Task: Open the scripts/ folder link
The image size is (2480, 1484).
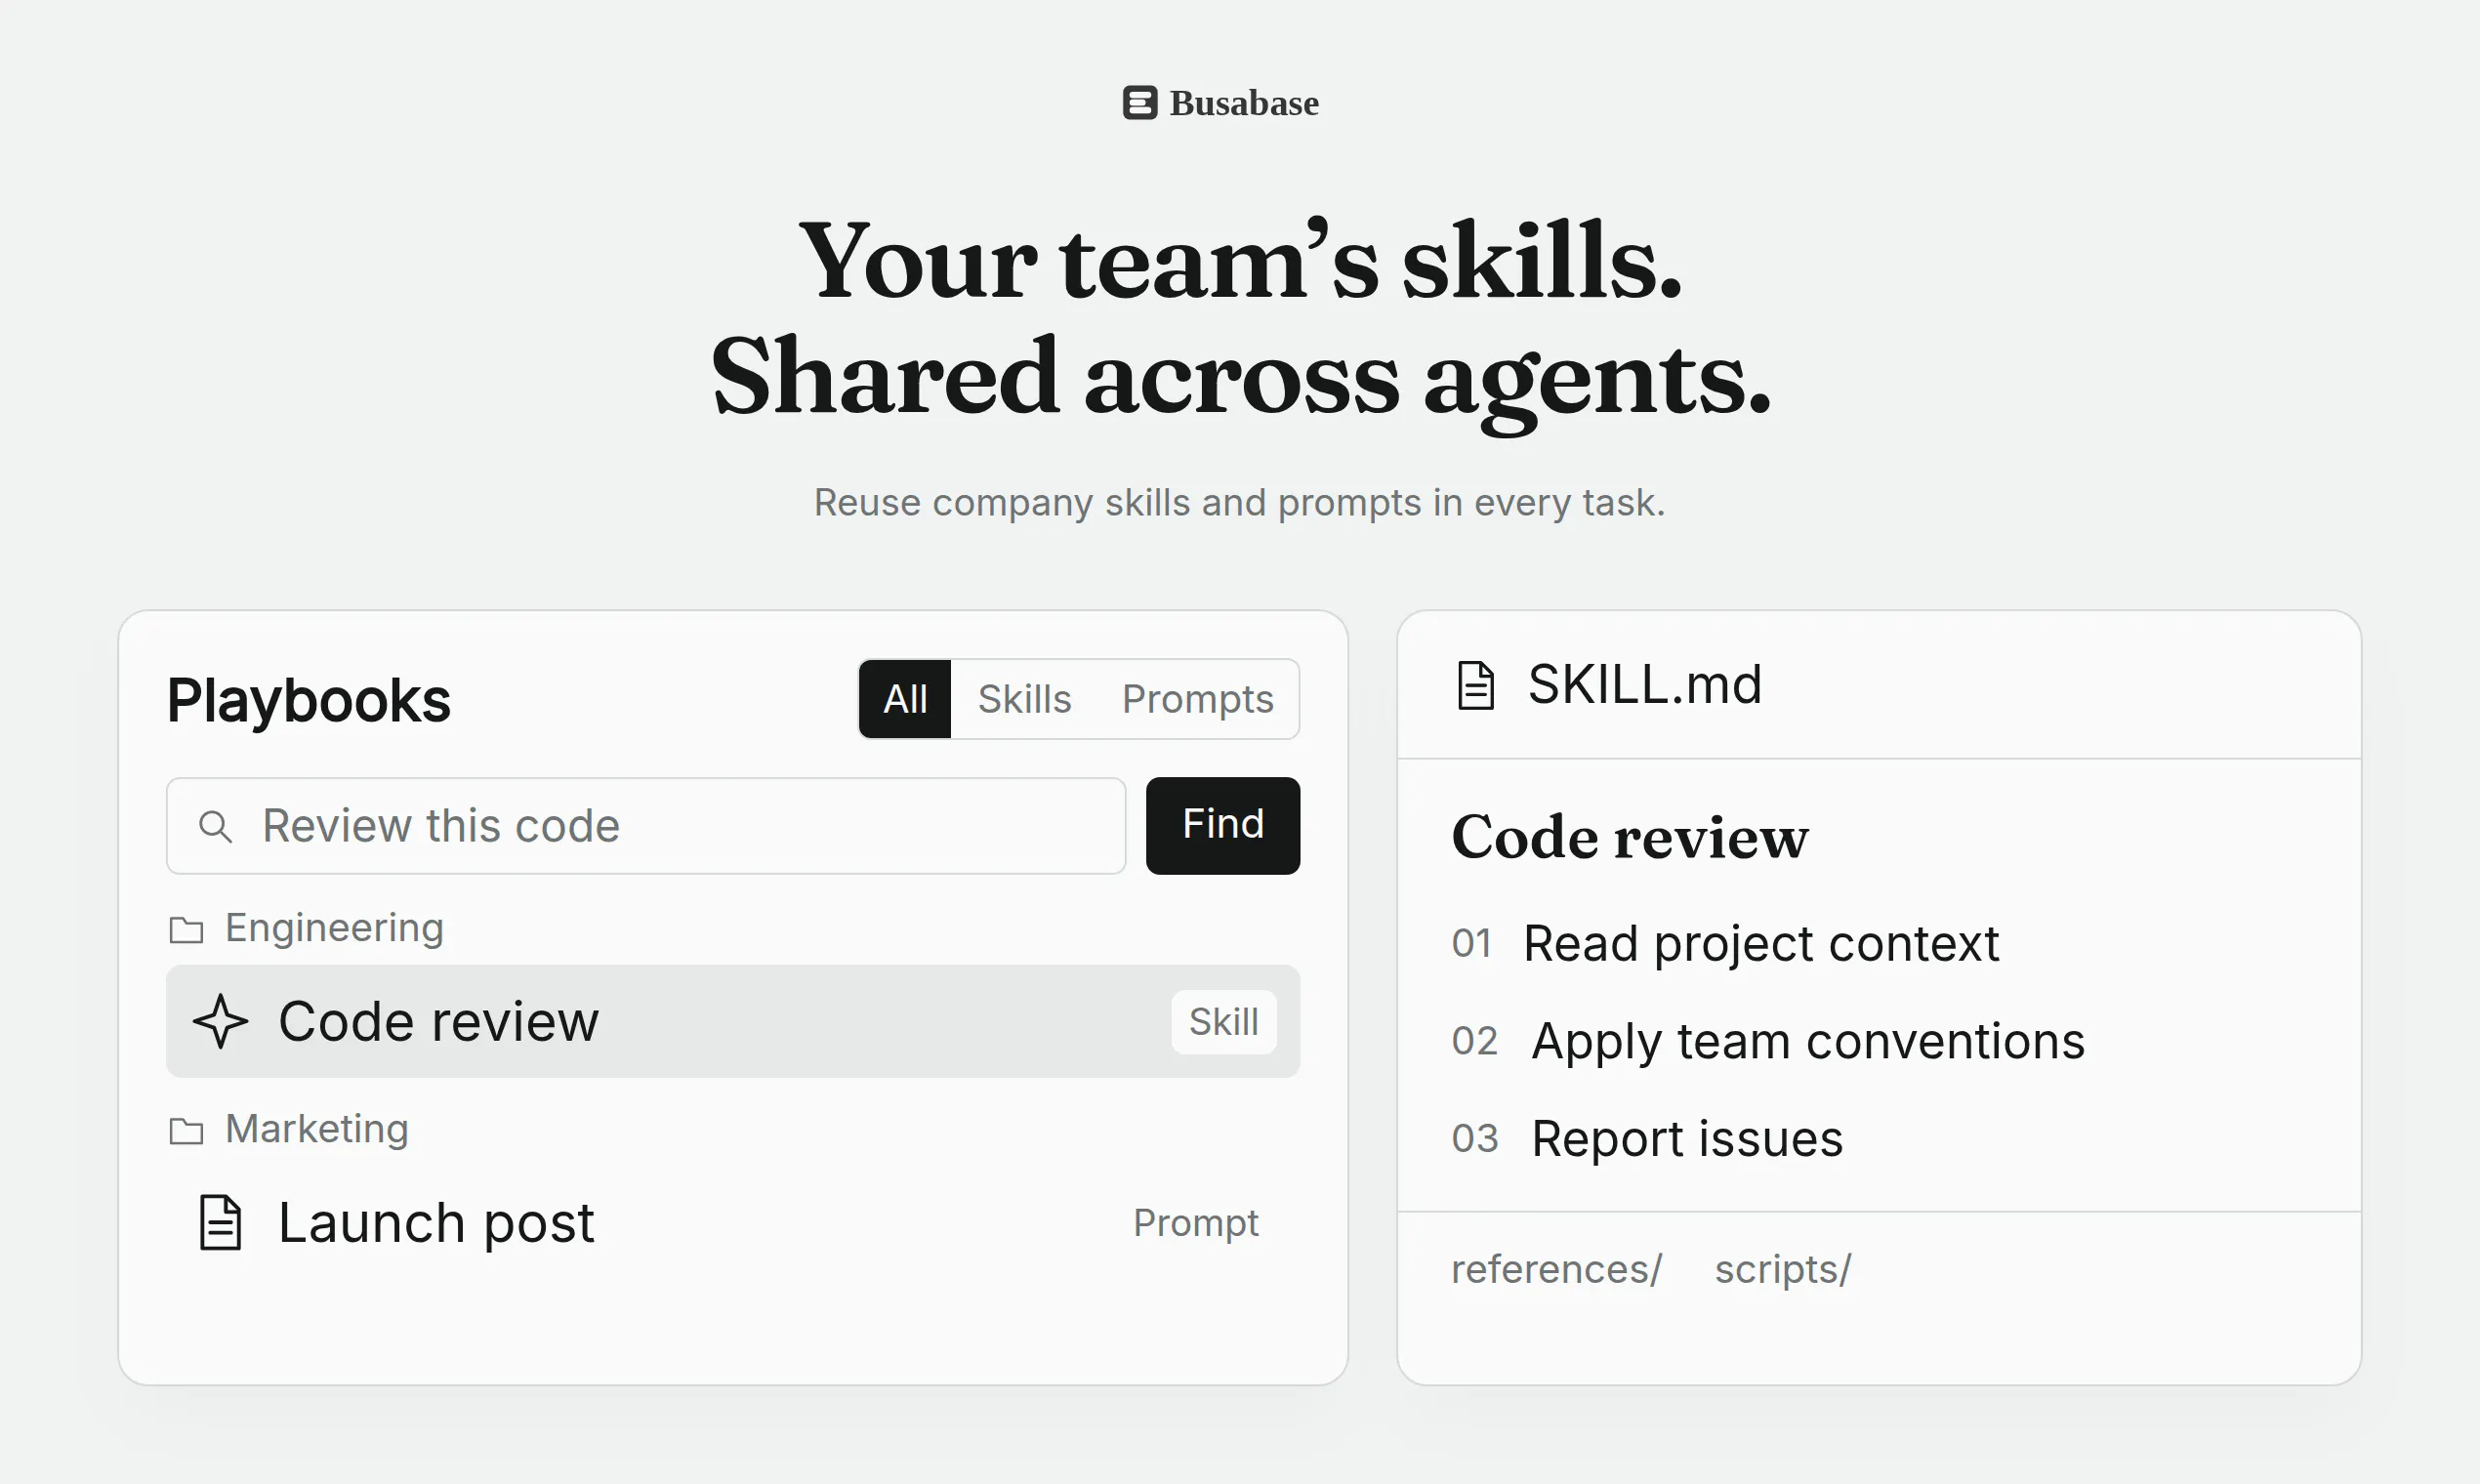Action: [x=1783, y=1269]
